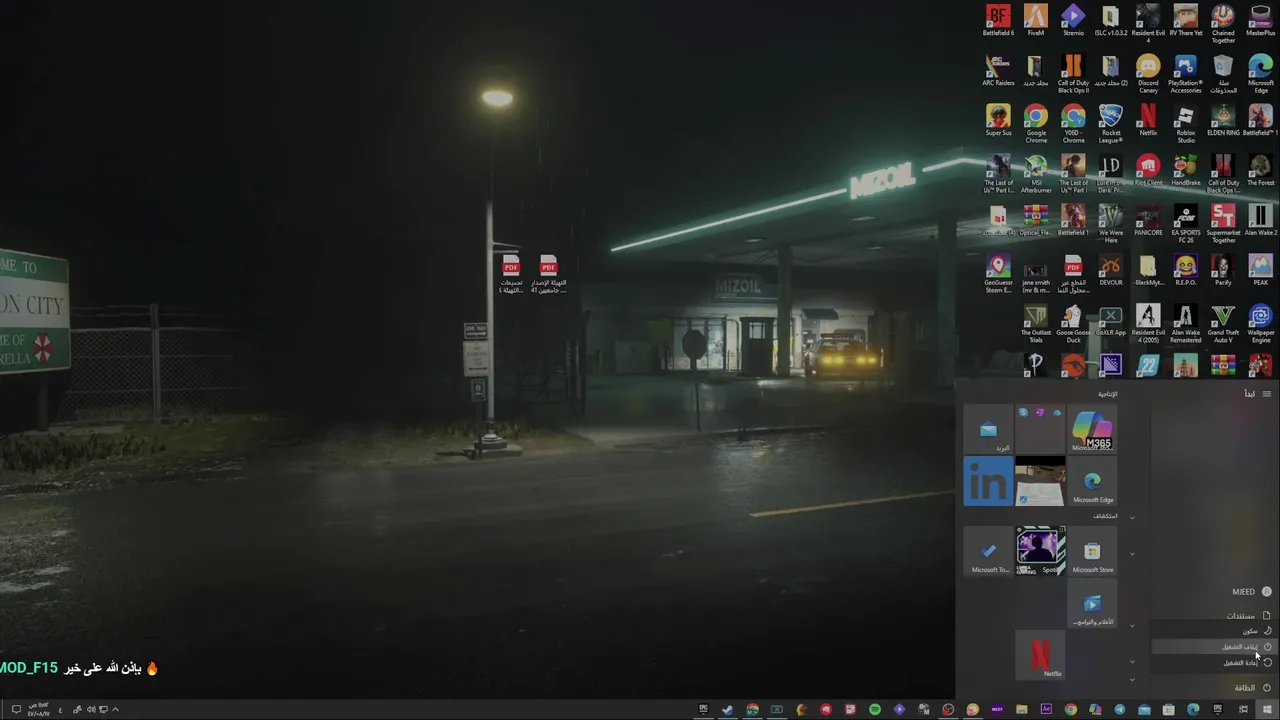Viewport: 1280px width, 720px height.
Task: Launch FiveM from the desktop
Action: [x=1036, y=20]
